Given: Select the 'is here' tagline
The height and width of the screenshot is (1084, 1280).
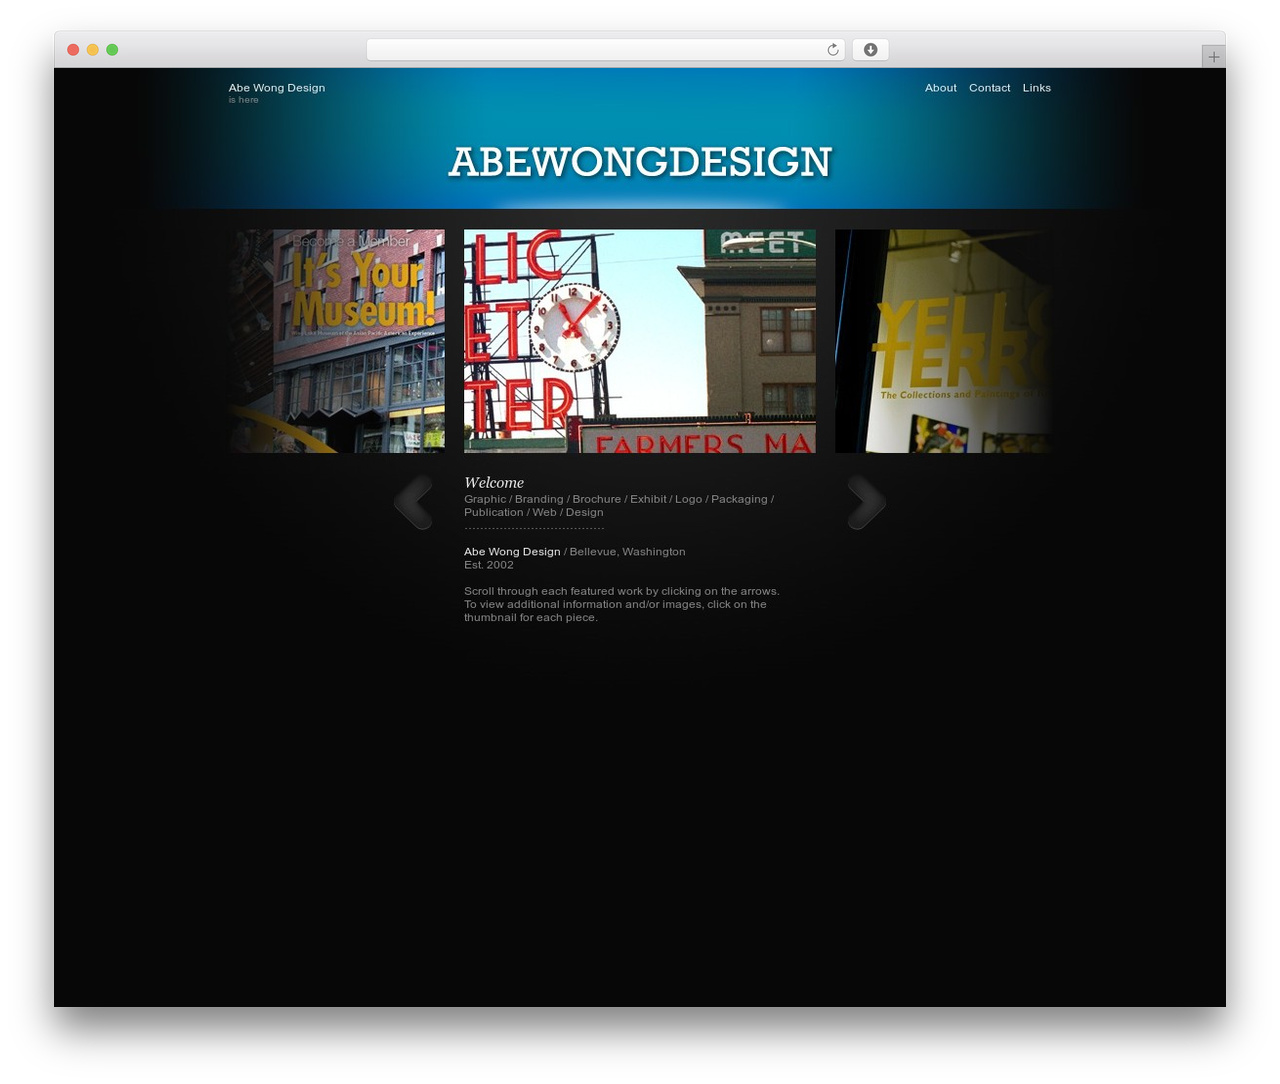Looking at the screenshot, I should (243, 100).
